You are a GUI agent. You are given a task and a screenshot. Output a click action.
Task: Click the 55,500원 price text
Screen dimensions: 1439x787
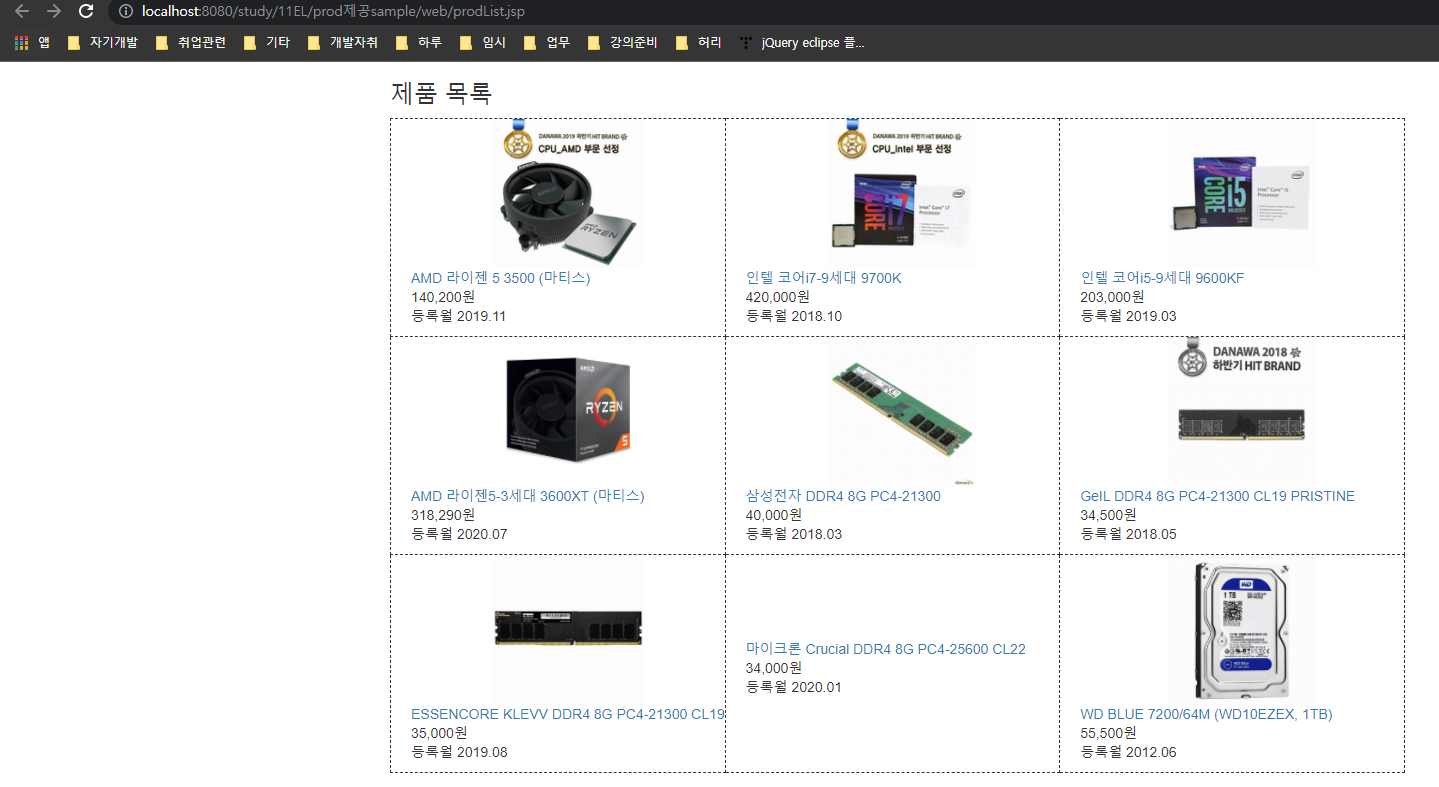click(x=1108, y=733)
